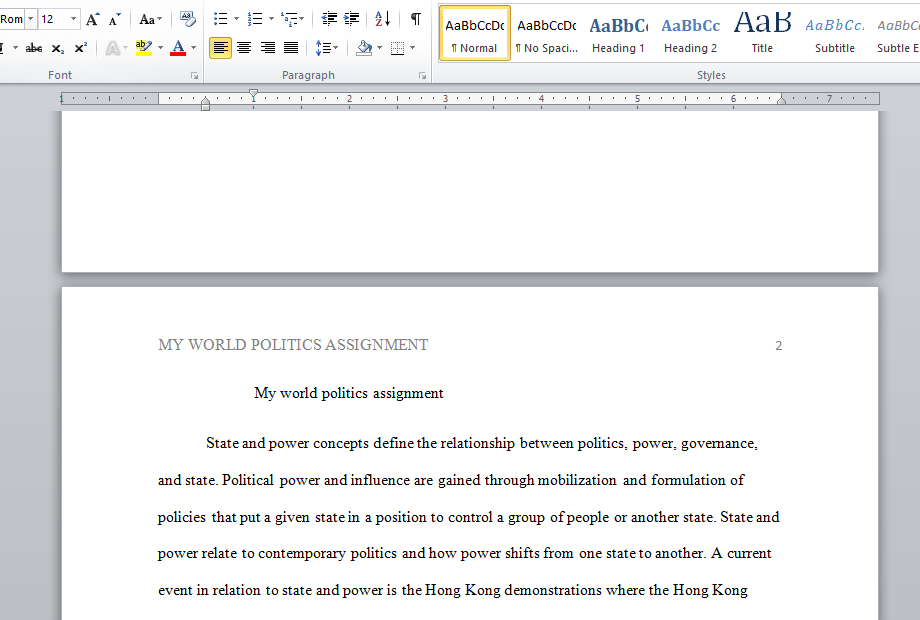Justify the paragraph text
The height and width of the screenshot is (620, 920).
(291, 48)
